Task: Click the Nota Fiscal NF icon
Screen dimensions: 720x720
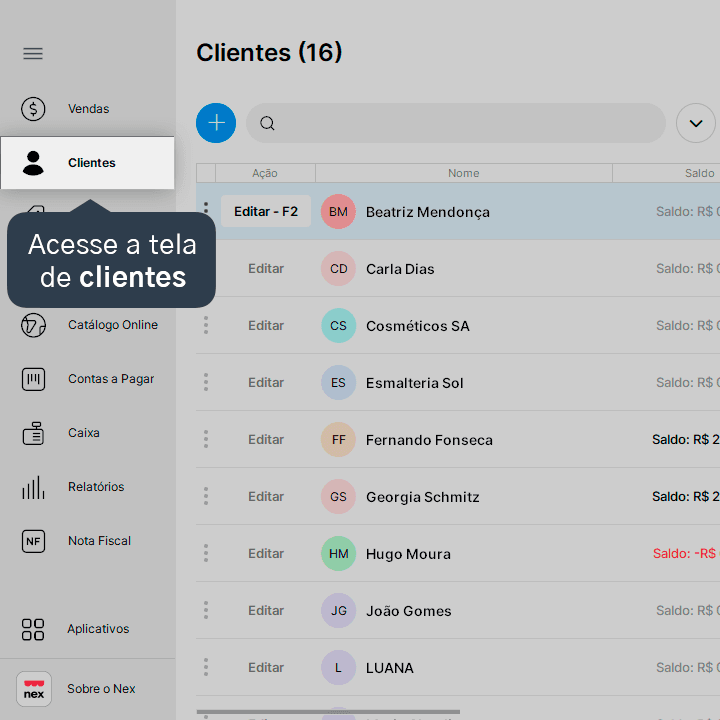Action: [x=33, y=541]
